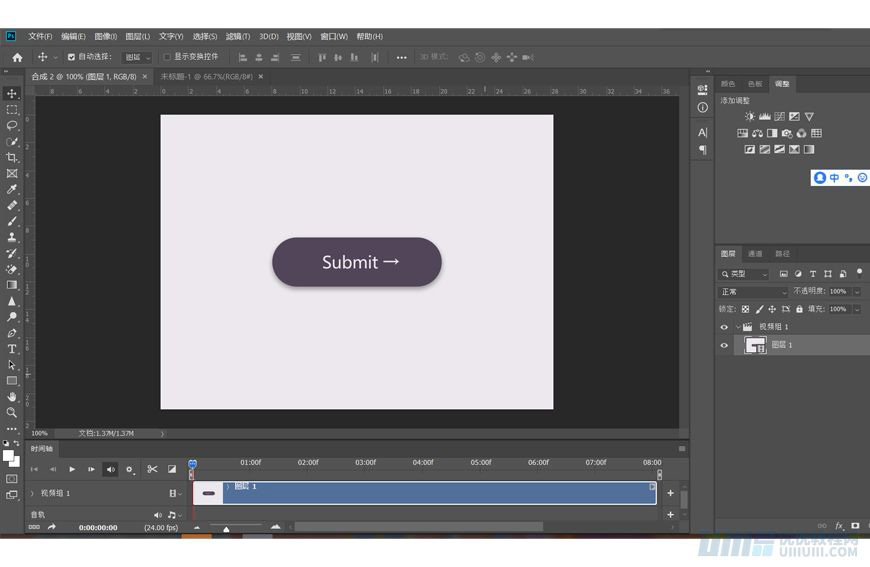This screenshot has width=870, height=567.
Task: Choose the Zoom tool
Action: click(12, 412)
